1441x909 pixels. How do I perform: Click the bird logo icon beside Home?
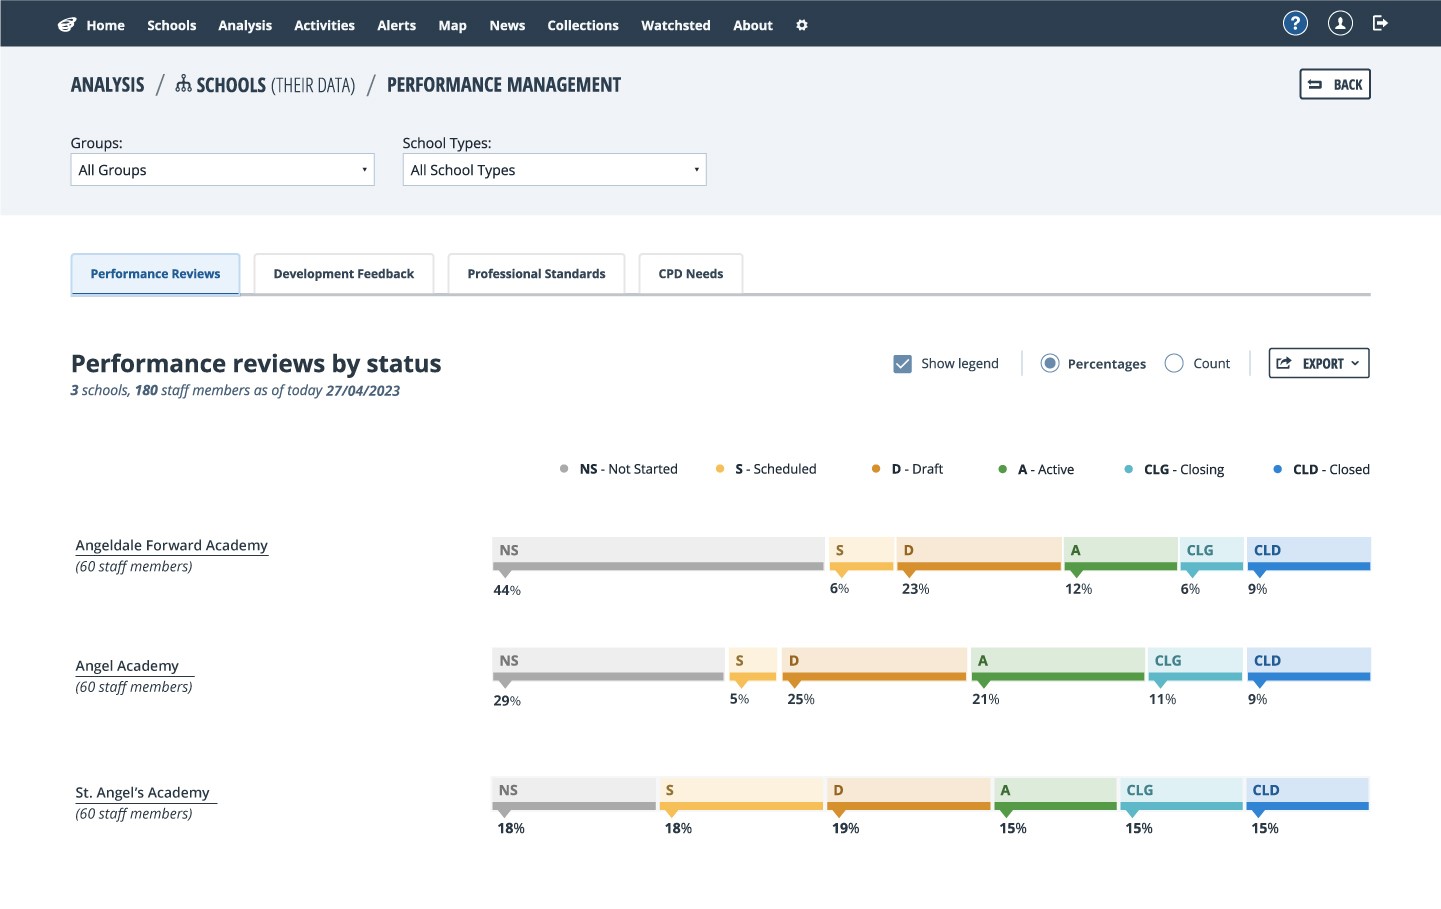[67, 25]
